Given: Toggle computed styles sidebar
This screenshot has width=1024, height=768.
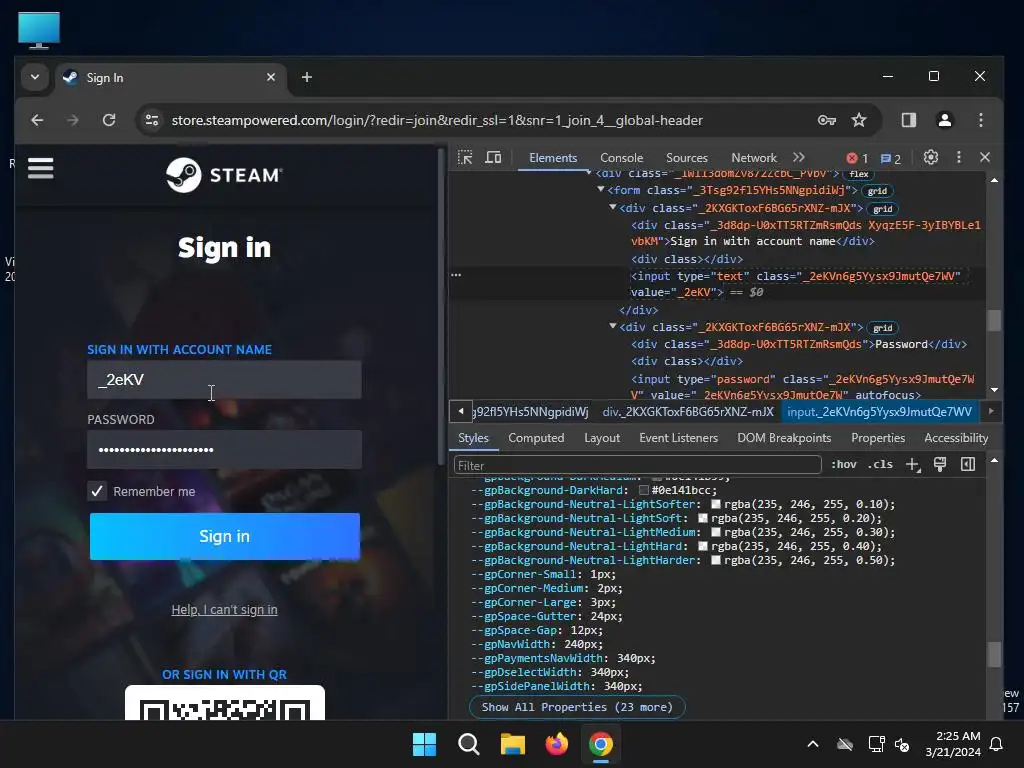Looking at the screenshot, I should click(x=968, y=464).
